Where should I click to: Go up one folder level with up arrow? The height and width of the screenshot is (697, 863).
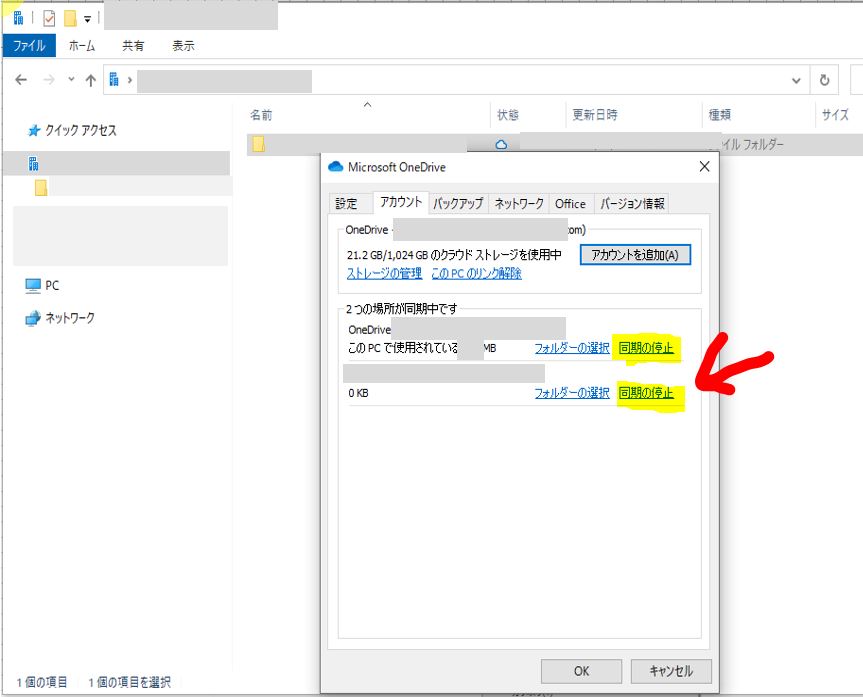click(x=91, y=80)
